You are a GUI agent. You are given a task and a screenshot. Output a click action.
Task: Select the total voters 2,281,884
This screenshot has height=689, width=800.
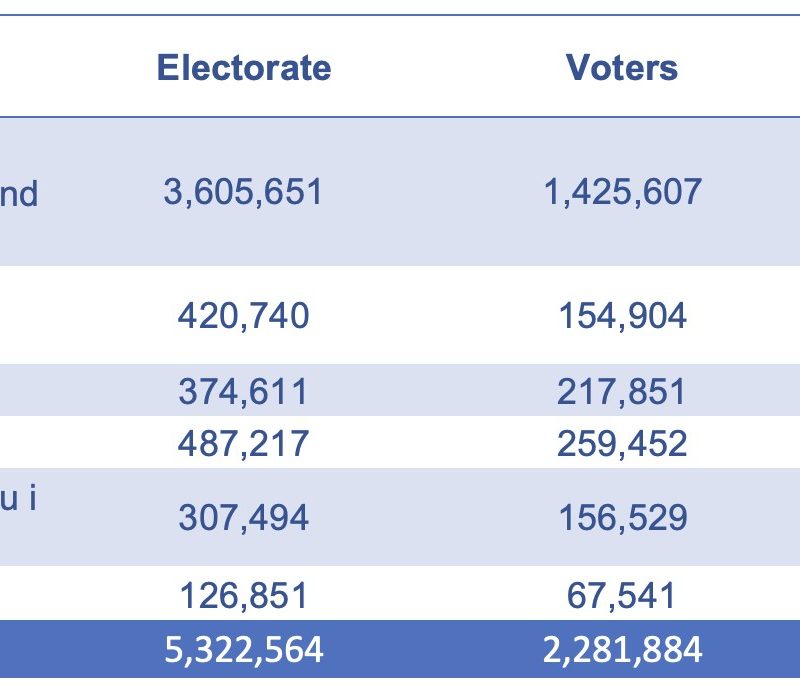coord(622,650)
